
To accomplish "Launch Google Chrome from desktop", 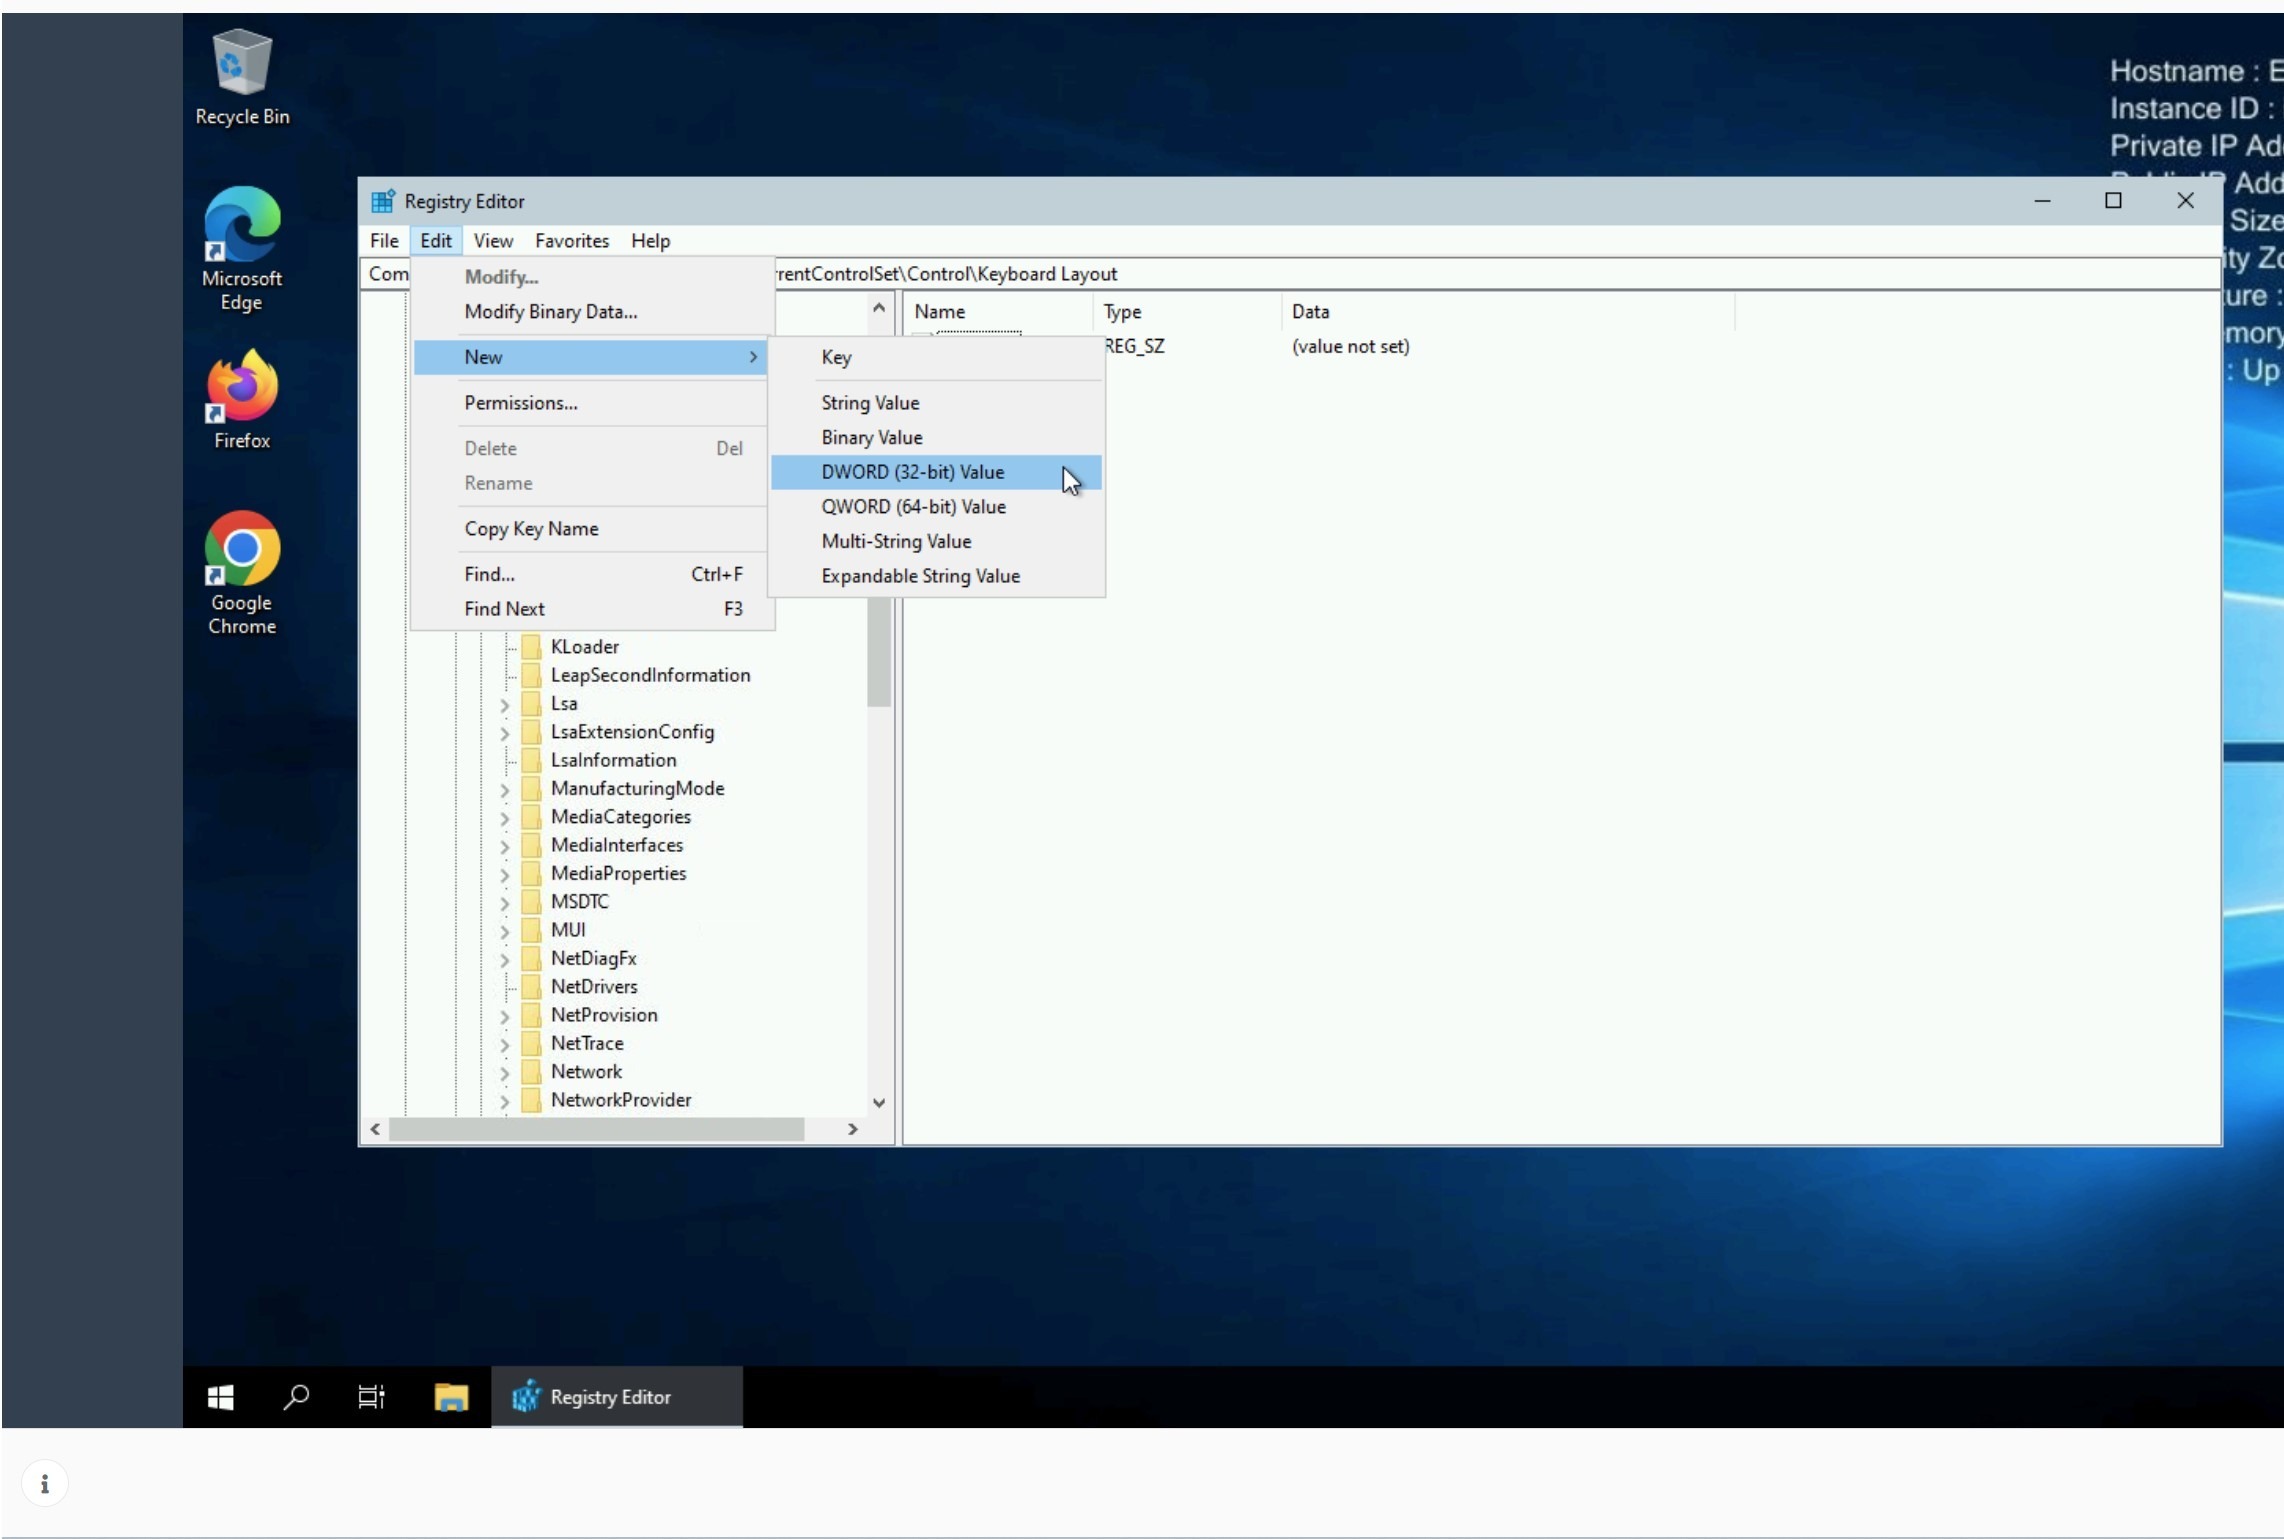I will (x=242, y=573).
